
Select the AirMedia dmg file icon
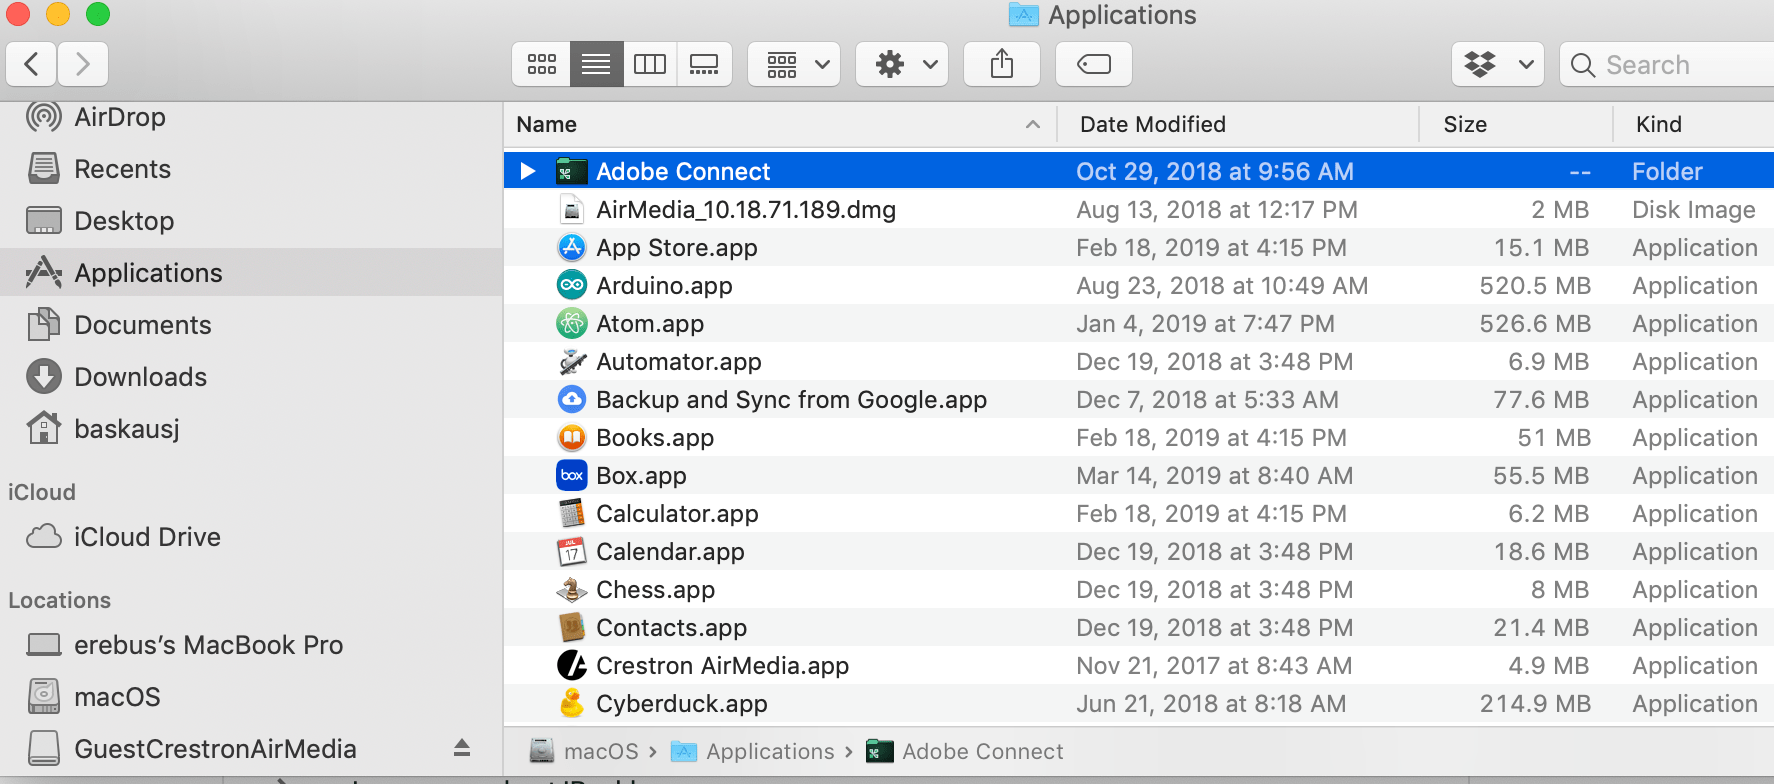pos(571,210)
